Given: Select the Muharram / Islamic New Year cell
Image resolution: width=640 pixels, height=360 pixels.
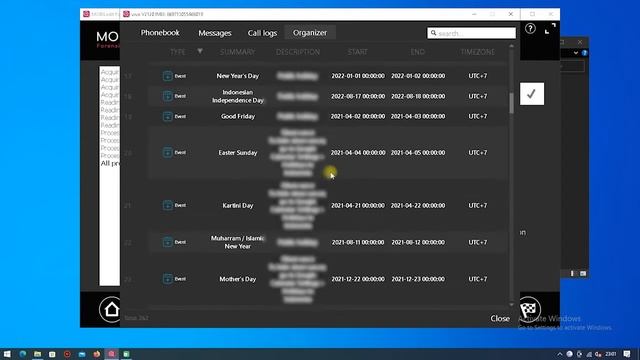Looking at the screenshot, I should pos(238,242).
